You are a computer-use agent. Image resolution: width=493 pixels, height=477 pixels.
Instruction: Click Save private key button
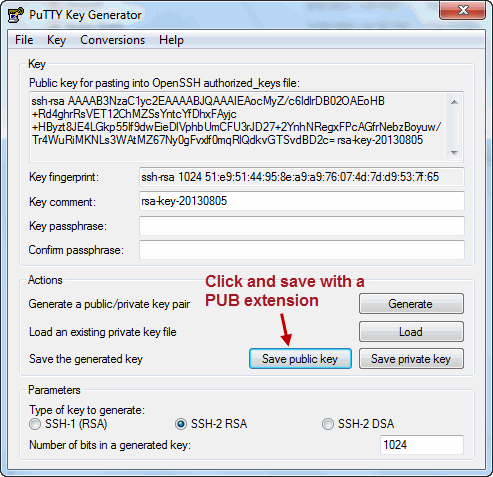(x=411, y=359)
